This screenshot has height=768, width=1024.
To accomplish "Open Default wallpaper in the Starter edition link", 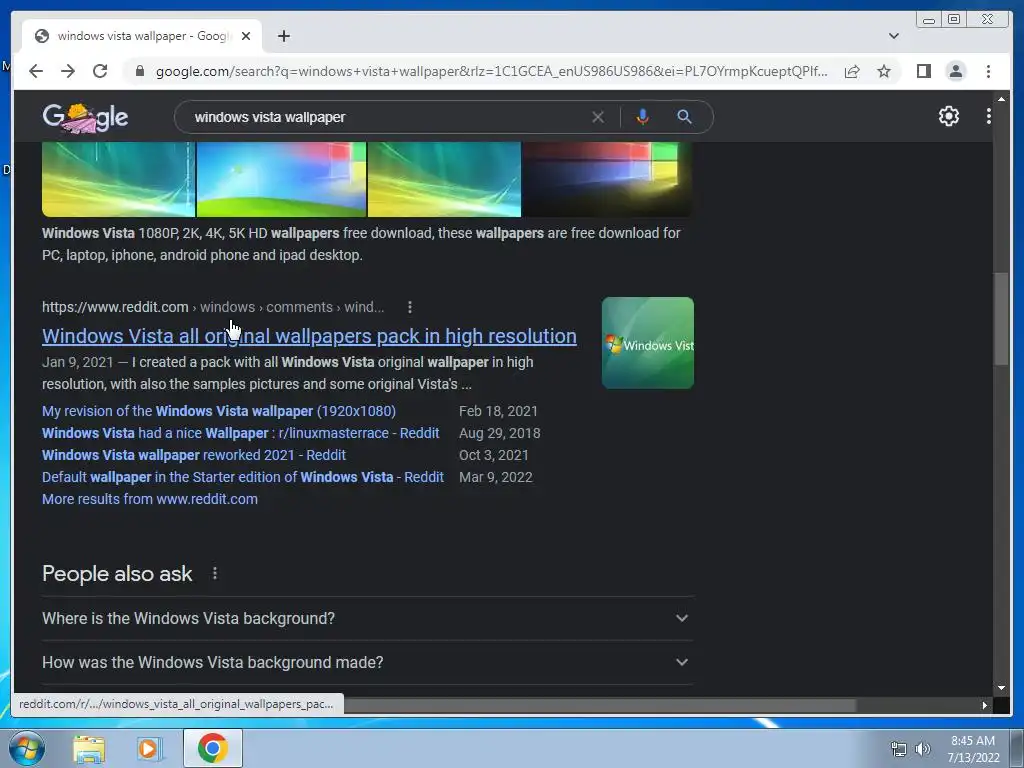I will [243, 477].
